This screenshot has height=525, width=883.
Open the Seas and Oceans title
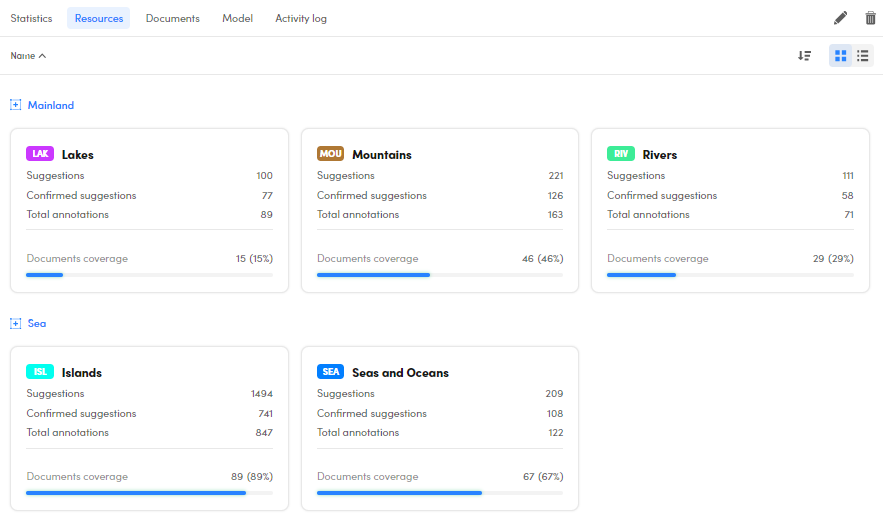click(x=400, y=373)
